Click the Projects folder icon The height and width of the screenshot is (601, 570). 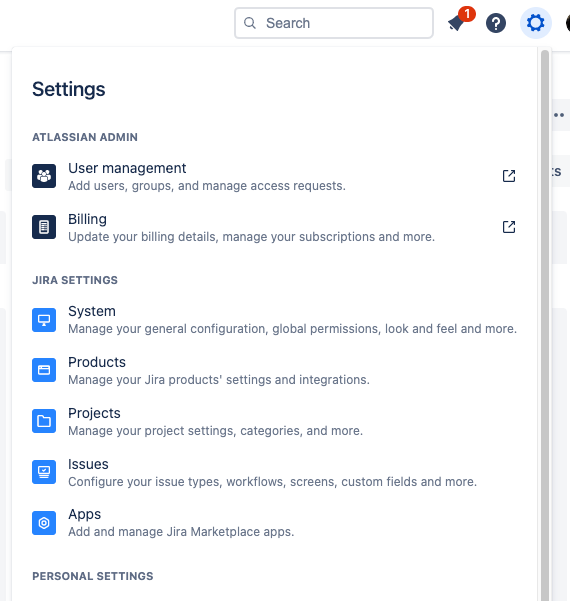pyautogui.click(x=44, y=421)
